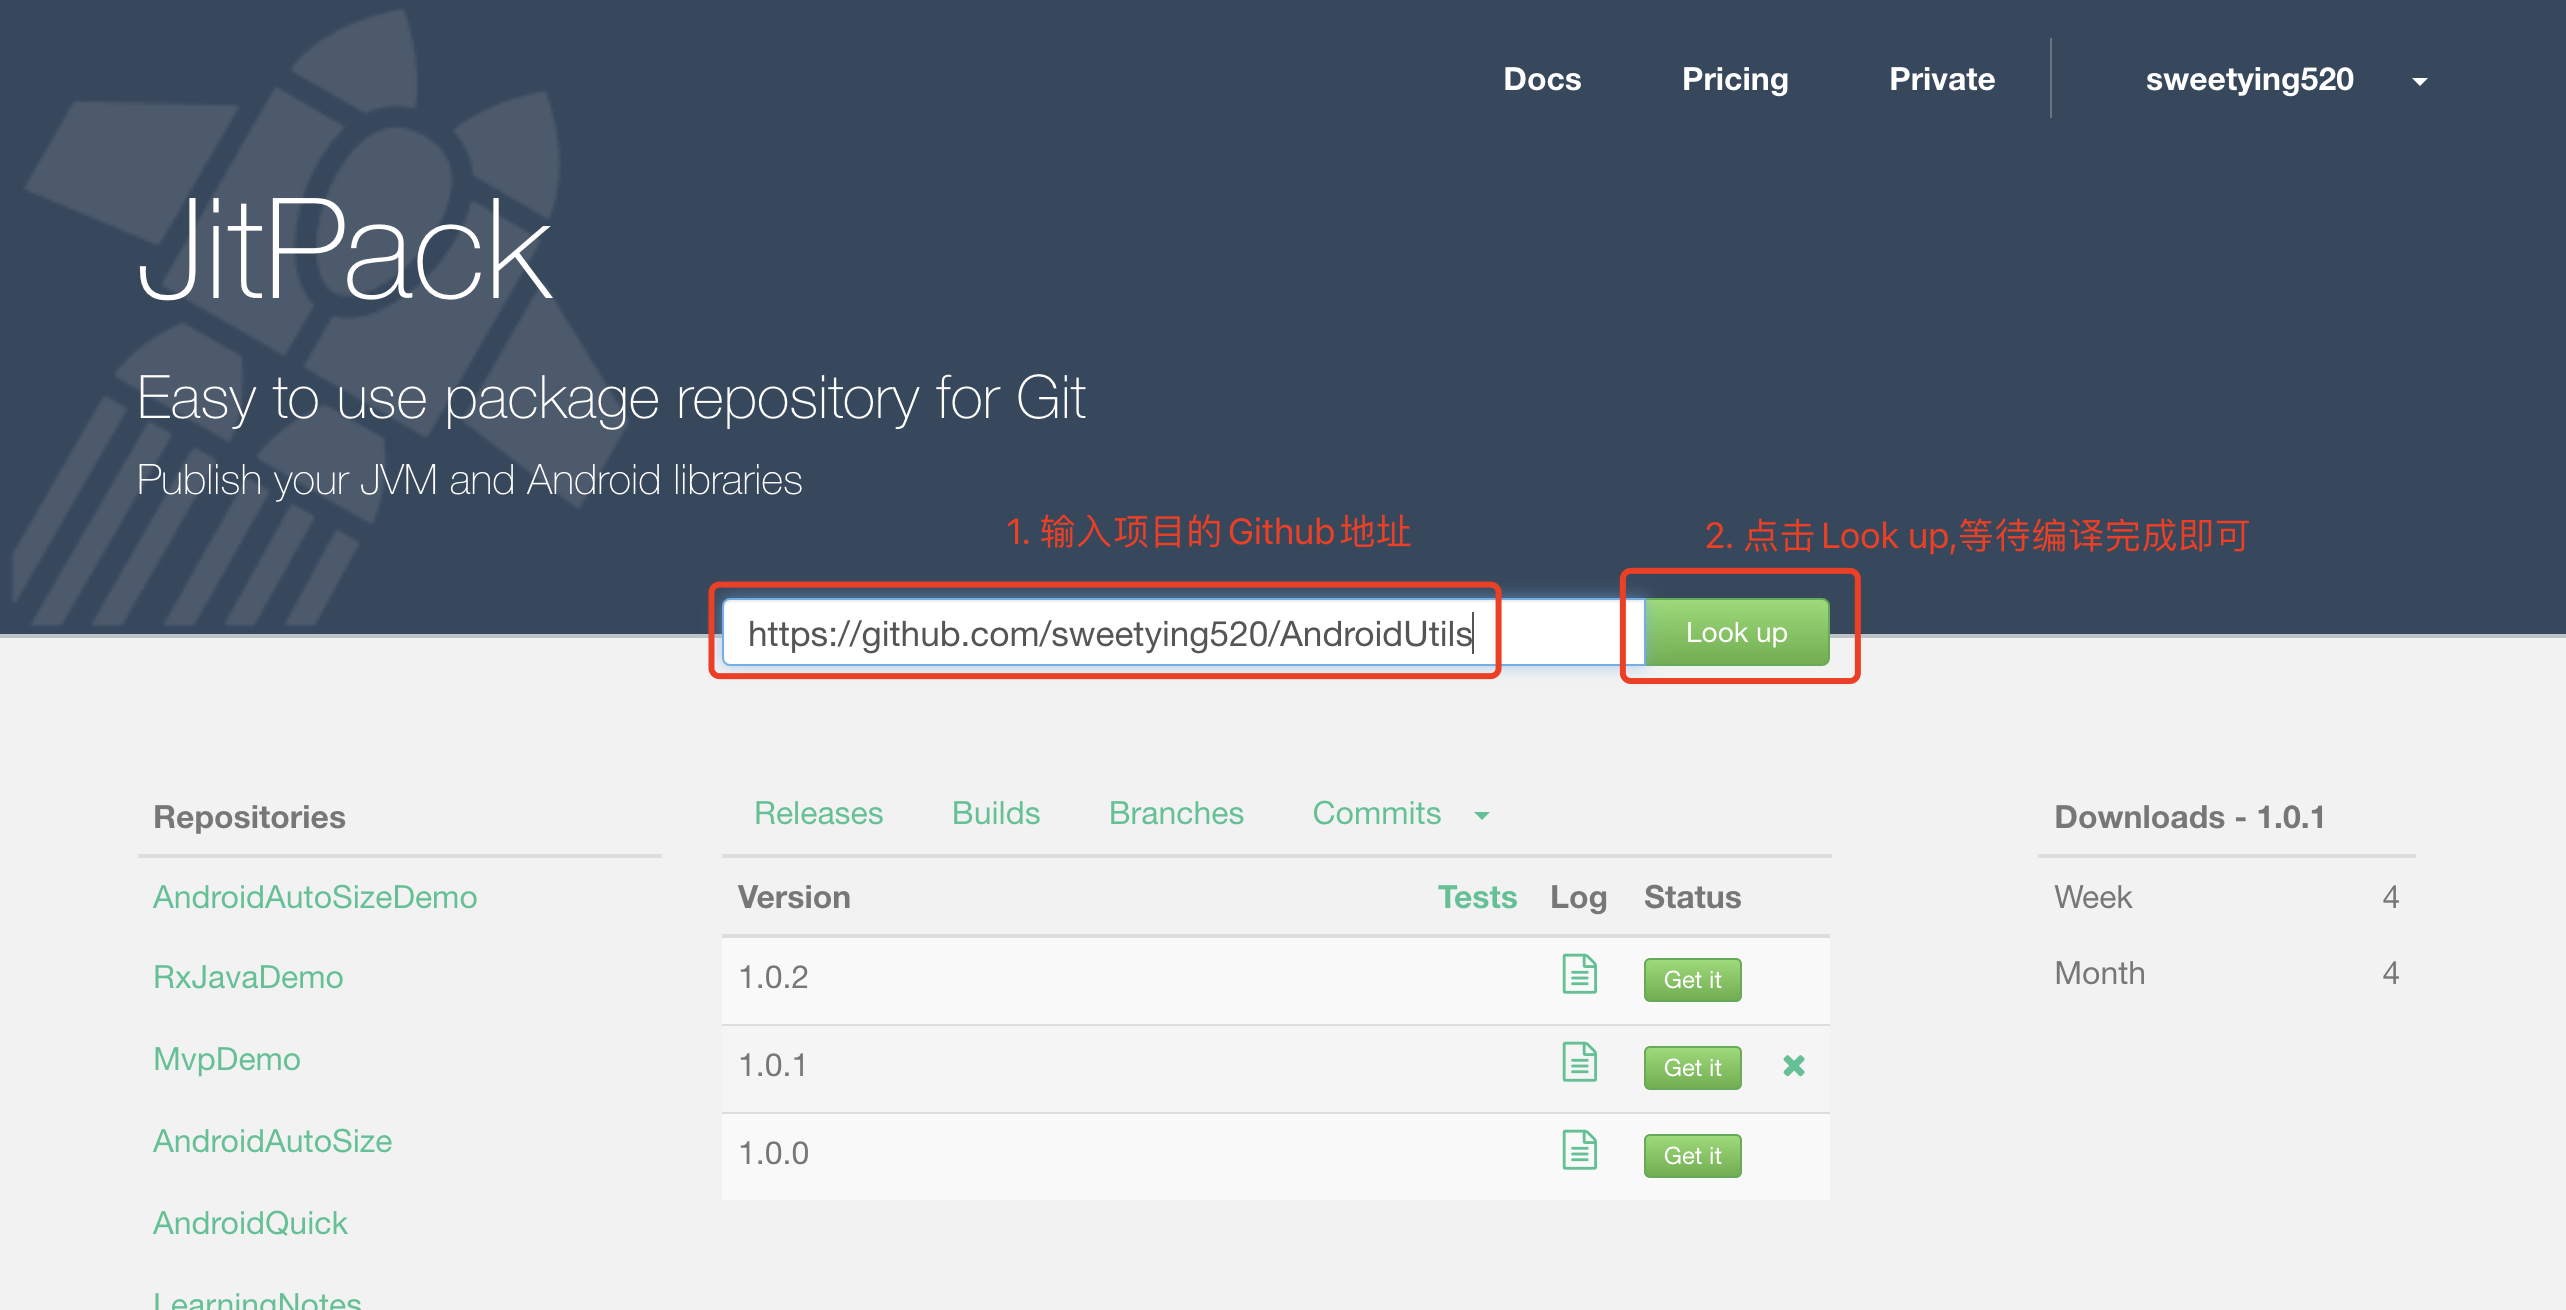Switch to the Builds tab

pyautogui.click(x=995, y=813)
